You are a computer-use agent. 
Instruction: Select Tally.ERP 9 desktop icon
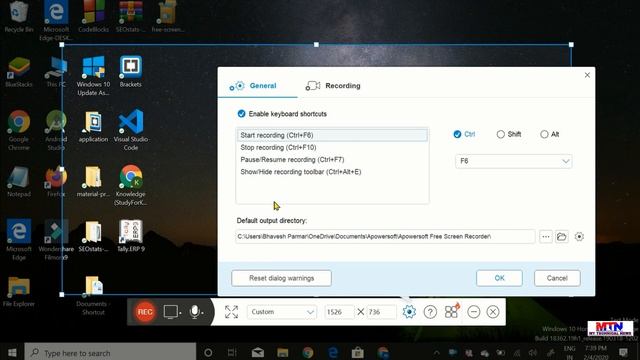131,236
